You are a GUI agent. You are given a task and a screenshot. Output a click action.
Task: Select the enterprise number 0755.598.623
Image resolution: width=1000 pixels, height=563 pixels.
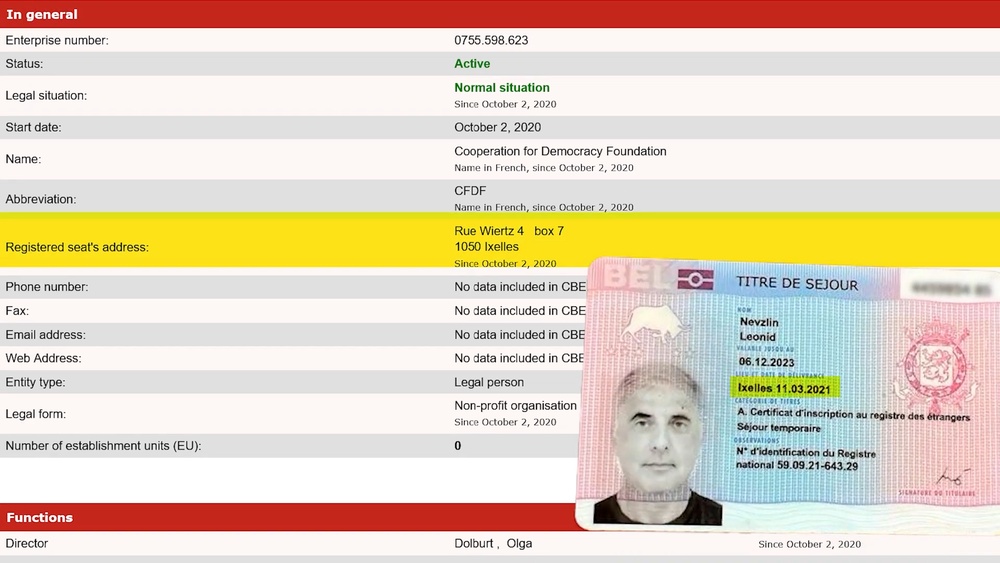click(x=491, y=40)
